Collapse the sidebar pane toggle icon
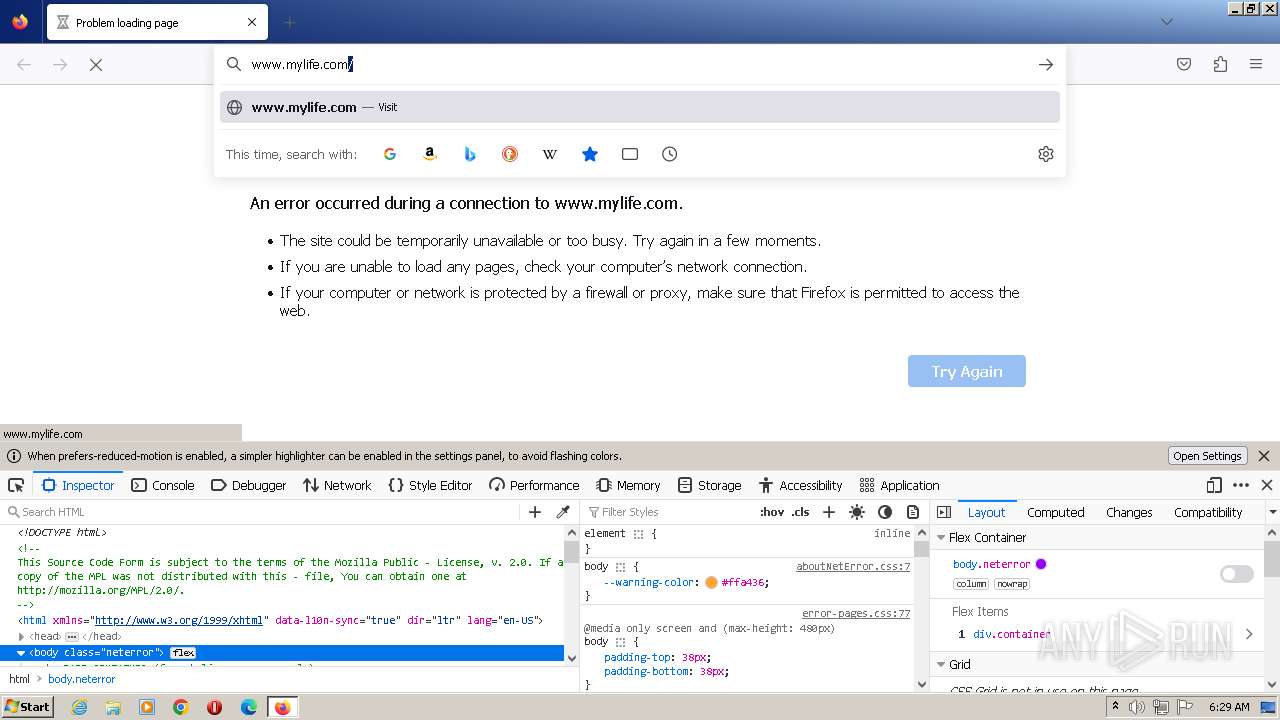Screen dimensions: 1280x720 [944, 512]
